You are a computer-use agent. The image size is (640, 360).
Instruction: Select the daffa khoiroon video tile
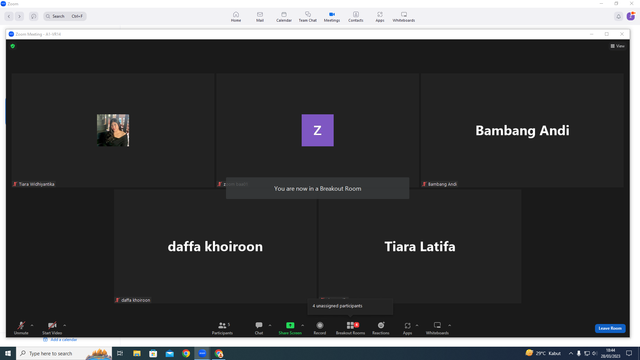coord(215,246)
